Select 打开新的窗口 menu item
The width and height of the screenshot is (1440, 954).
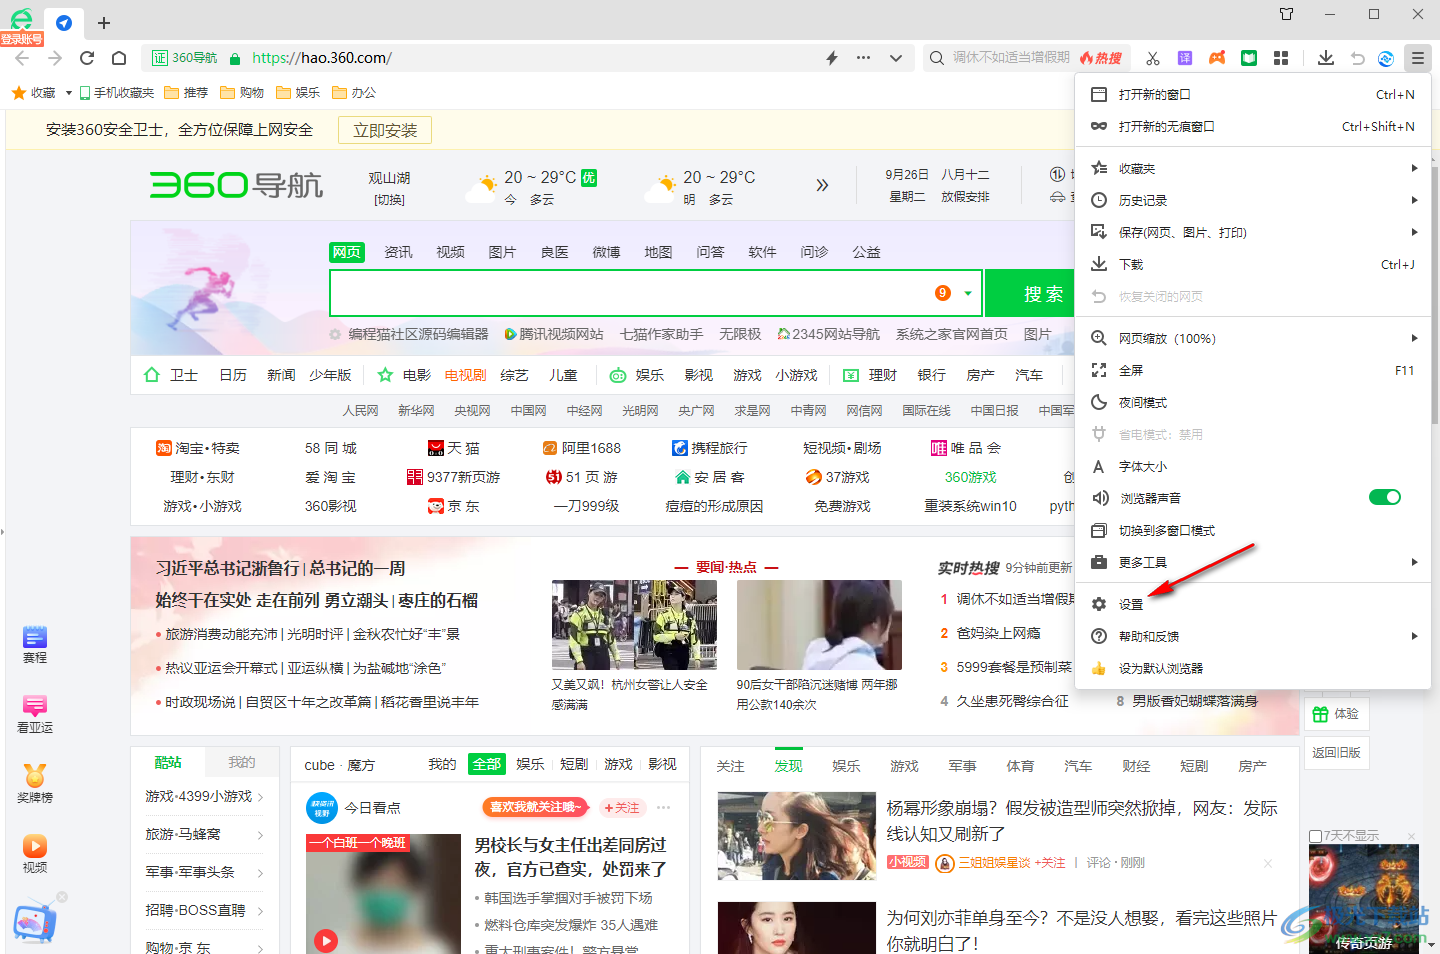tap(1253, 94)
